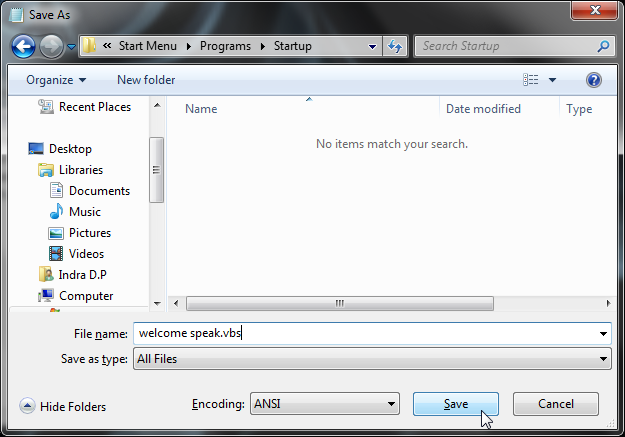Click the Refresh button next to address bar
Screen dimensions: 625x437
point(395,47)
